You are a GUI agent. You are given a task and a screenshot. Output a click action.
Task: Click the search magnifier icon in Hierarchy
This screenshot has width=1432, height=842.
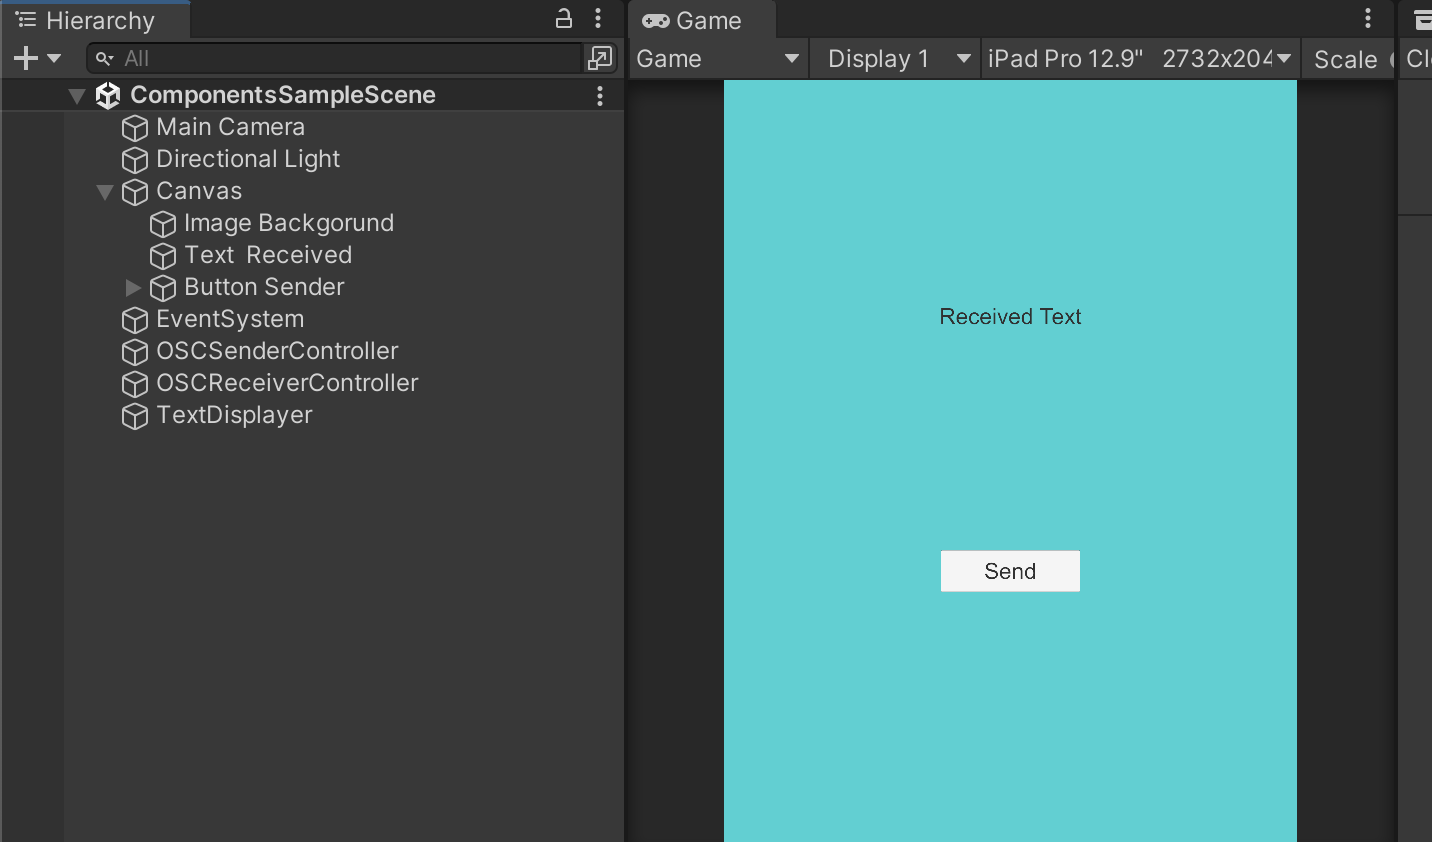pos(104,59)
